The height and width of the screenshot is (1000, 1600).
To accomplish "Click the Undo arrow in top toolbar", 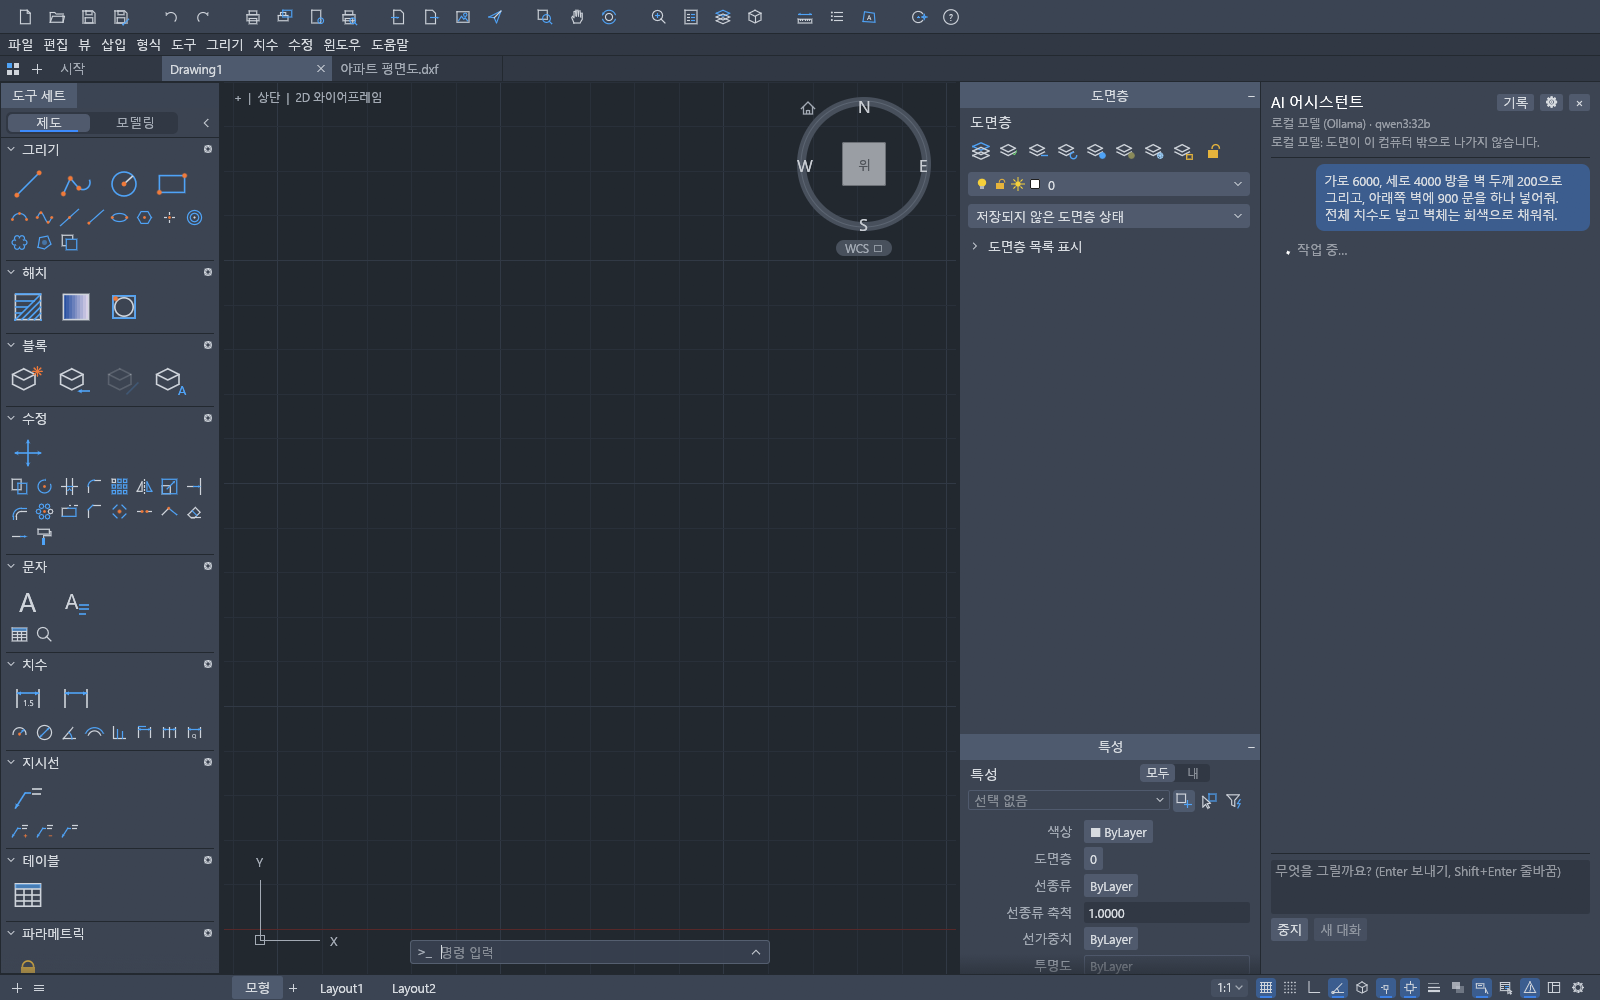I will 171,17.
